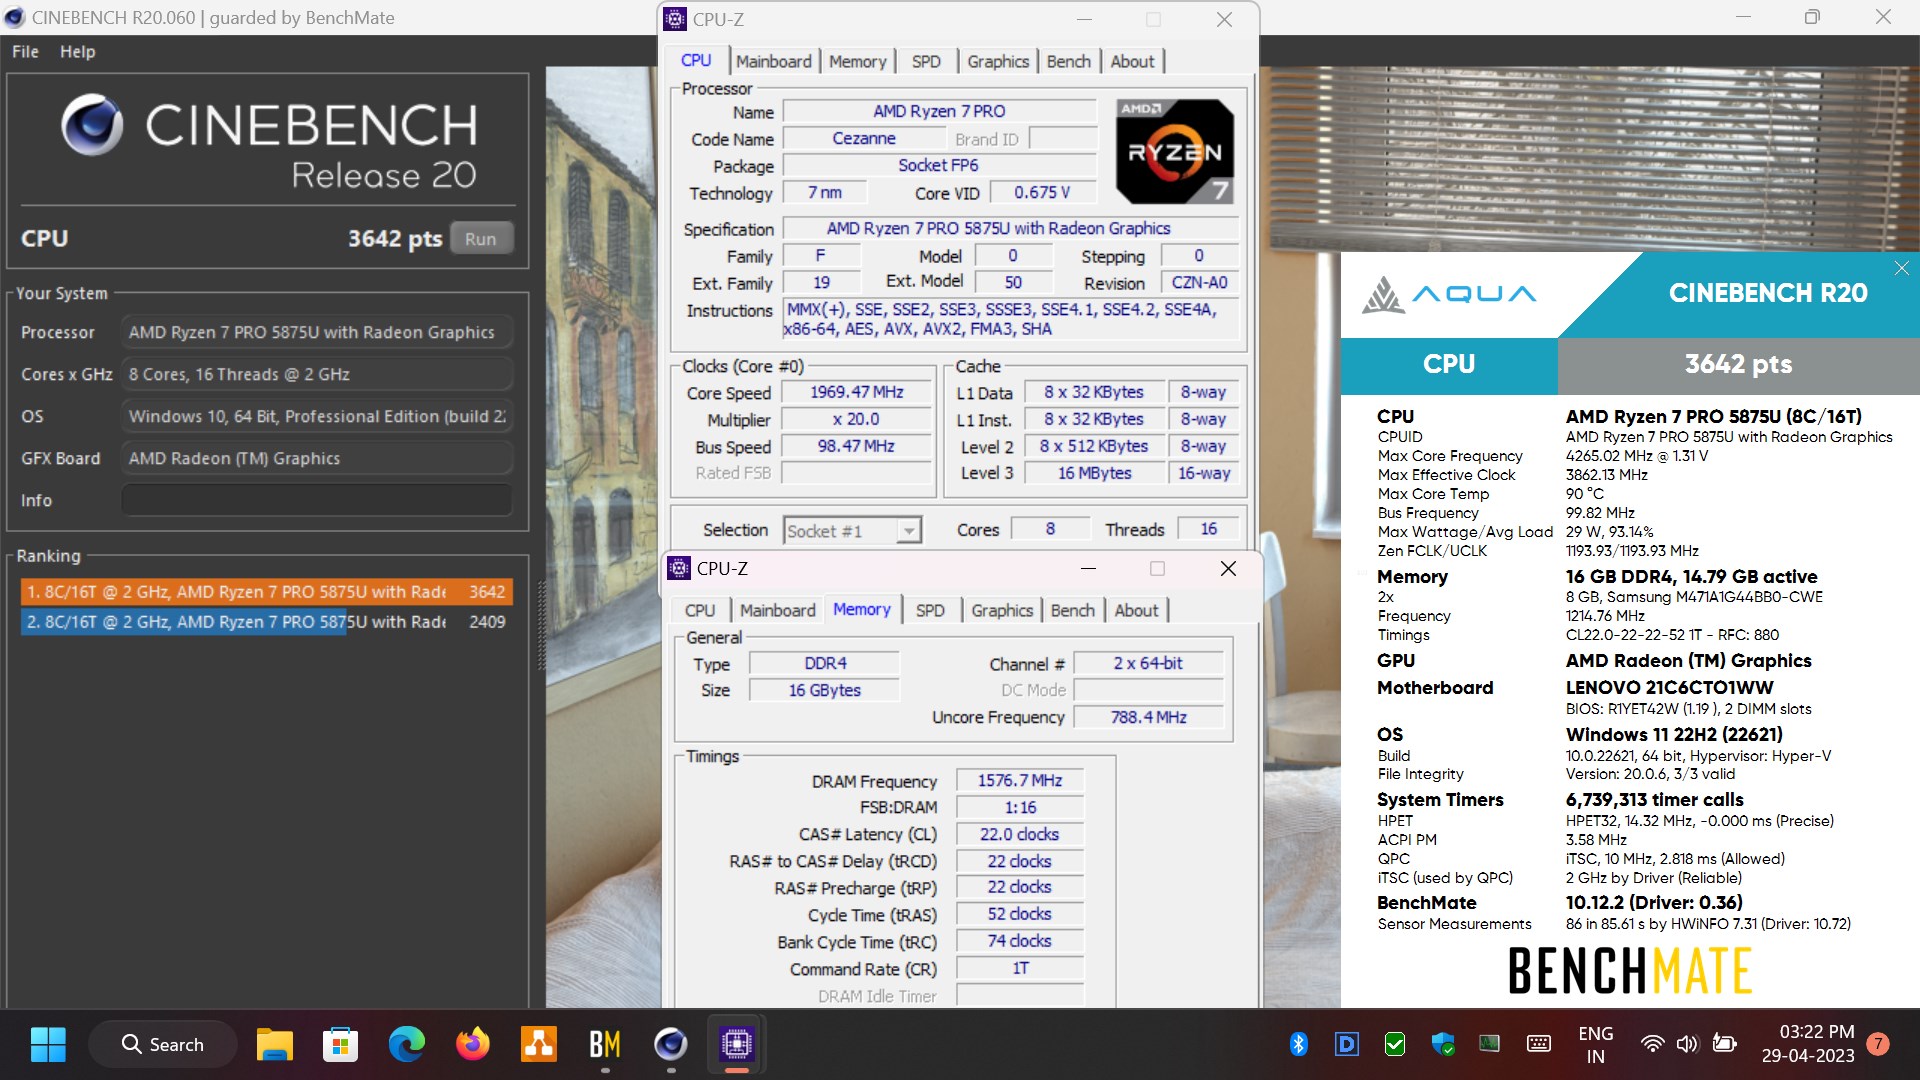Click the Cinebench icon in the title bar
1920x1080 pixels.
pos(15,17)
